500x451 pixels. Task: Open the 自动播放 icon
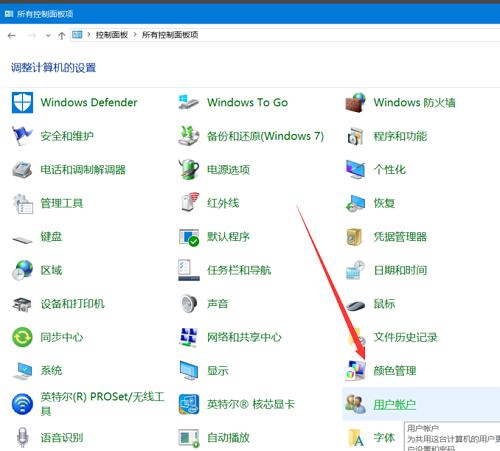(x=189, y=438)
